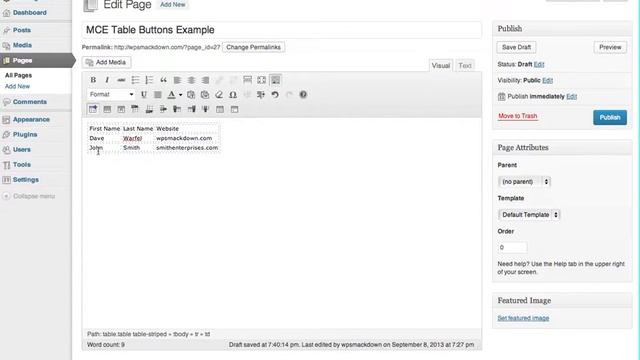This screenshot has width=640, height=360.
Task: Click Change Permalinks button
Action: pos(253,47)
